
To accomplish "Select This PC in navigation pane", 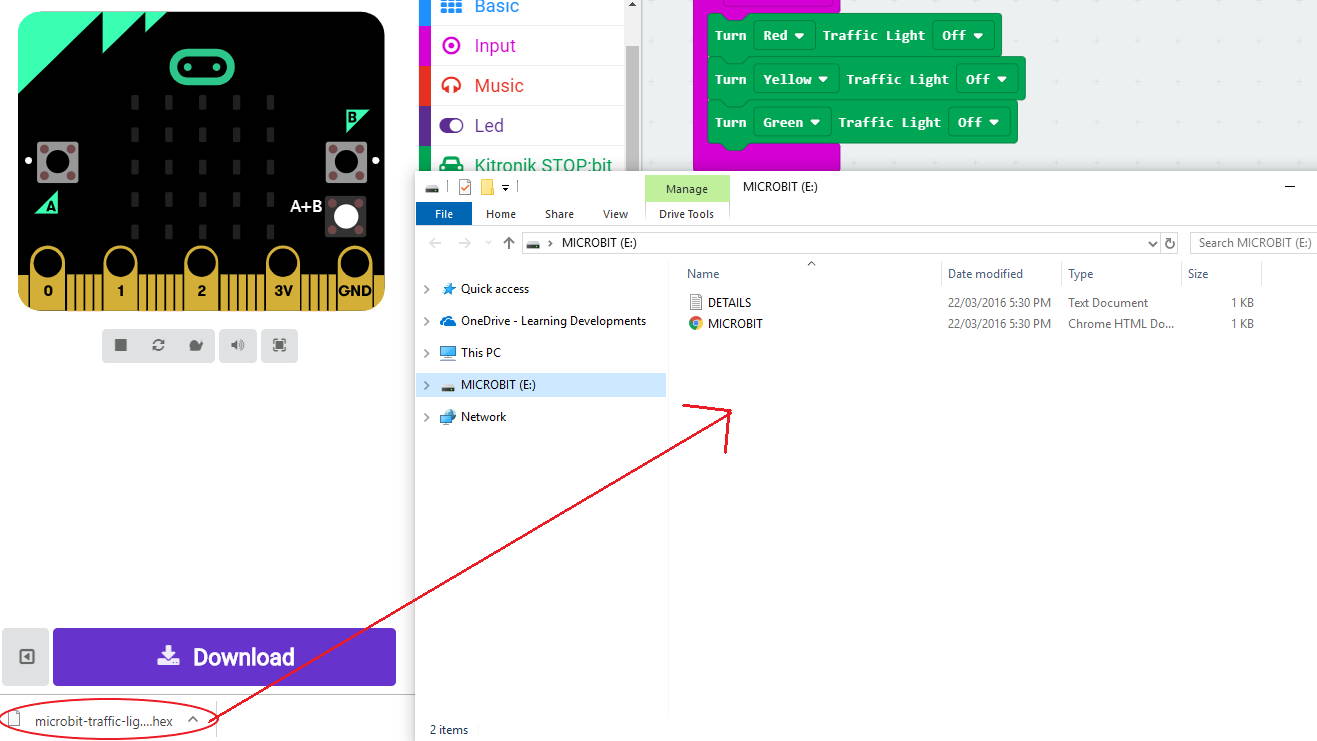I will (x=480, y=353).
